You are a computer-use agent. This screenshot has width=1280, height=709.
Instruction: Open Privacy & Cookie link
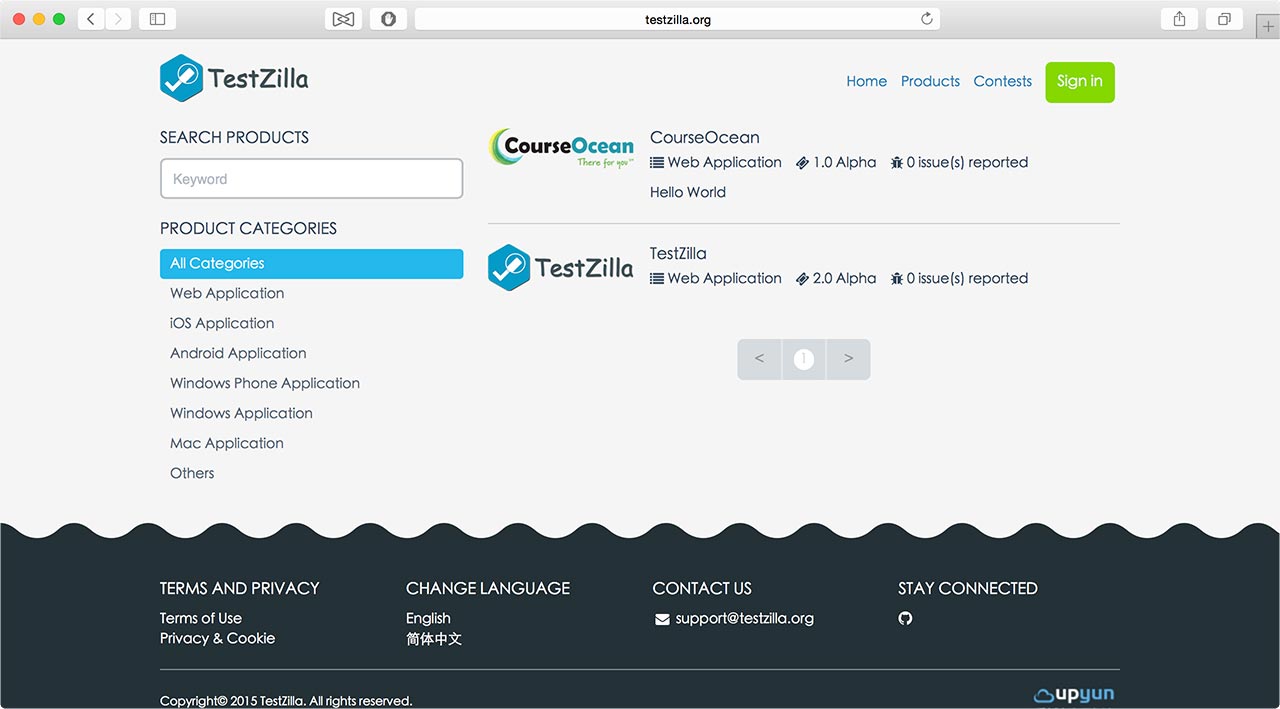[x=217, y=638]
